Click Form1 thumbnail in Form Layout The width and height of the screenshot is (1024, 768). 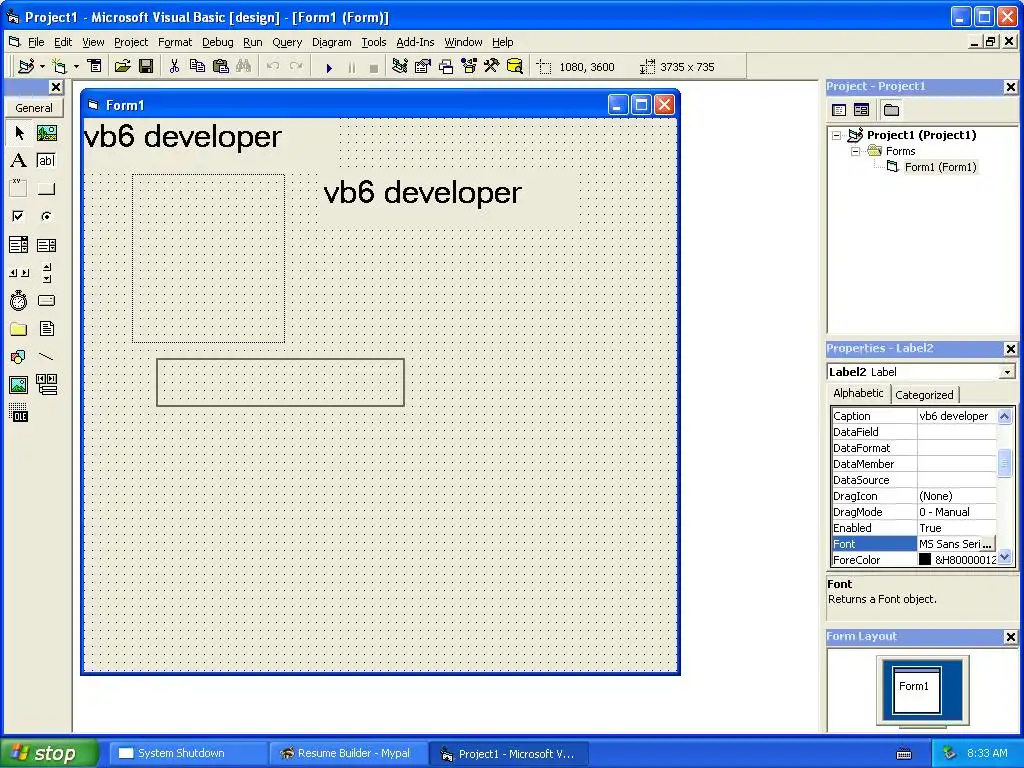[917, 690]
